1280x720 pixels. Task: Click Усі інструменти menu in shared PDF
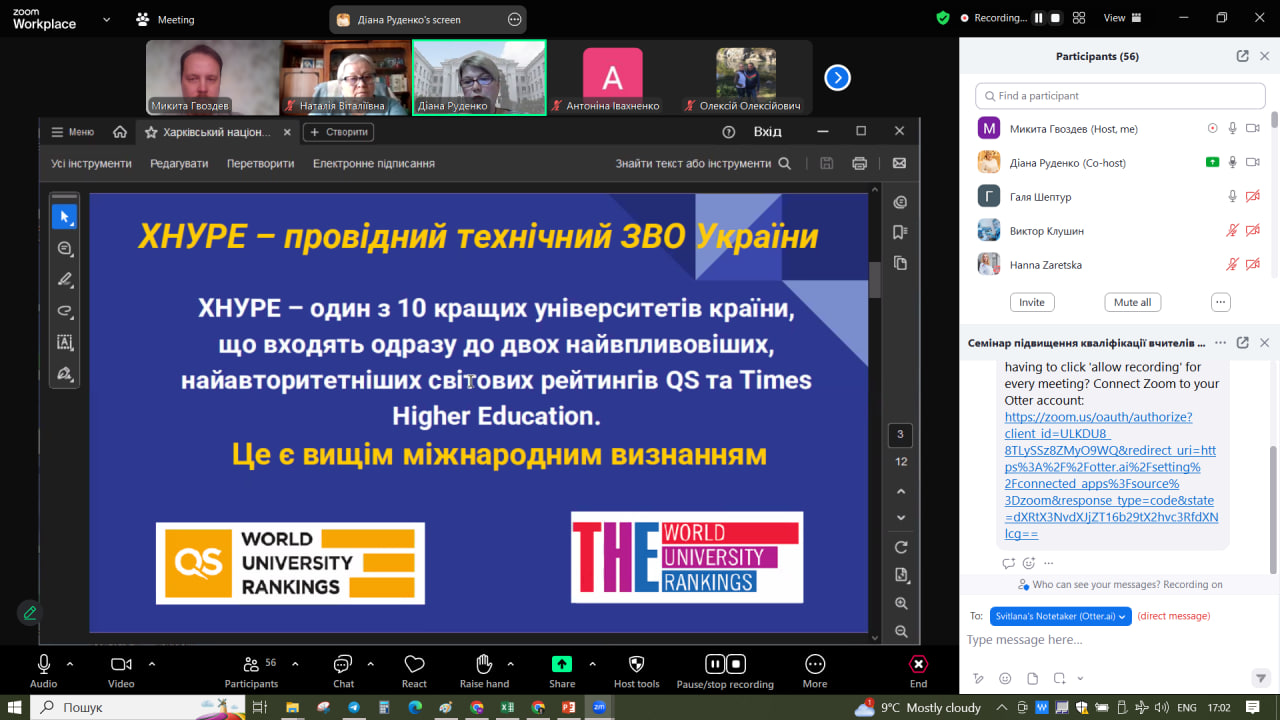91,163
